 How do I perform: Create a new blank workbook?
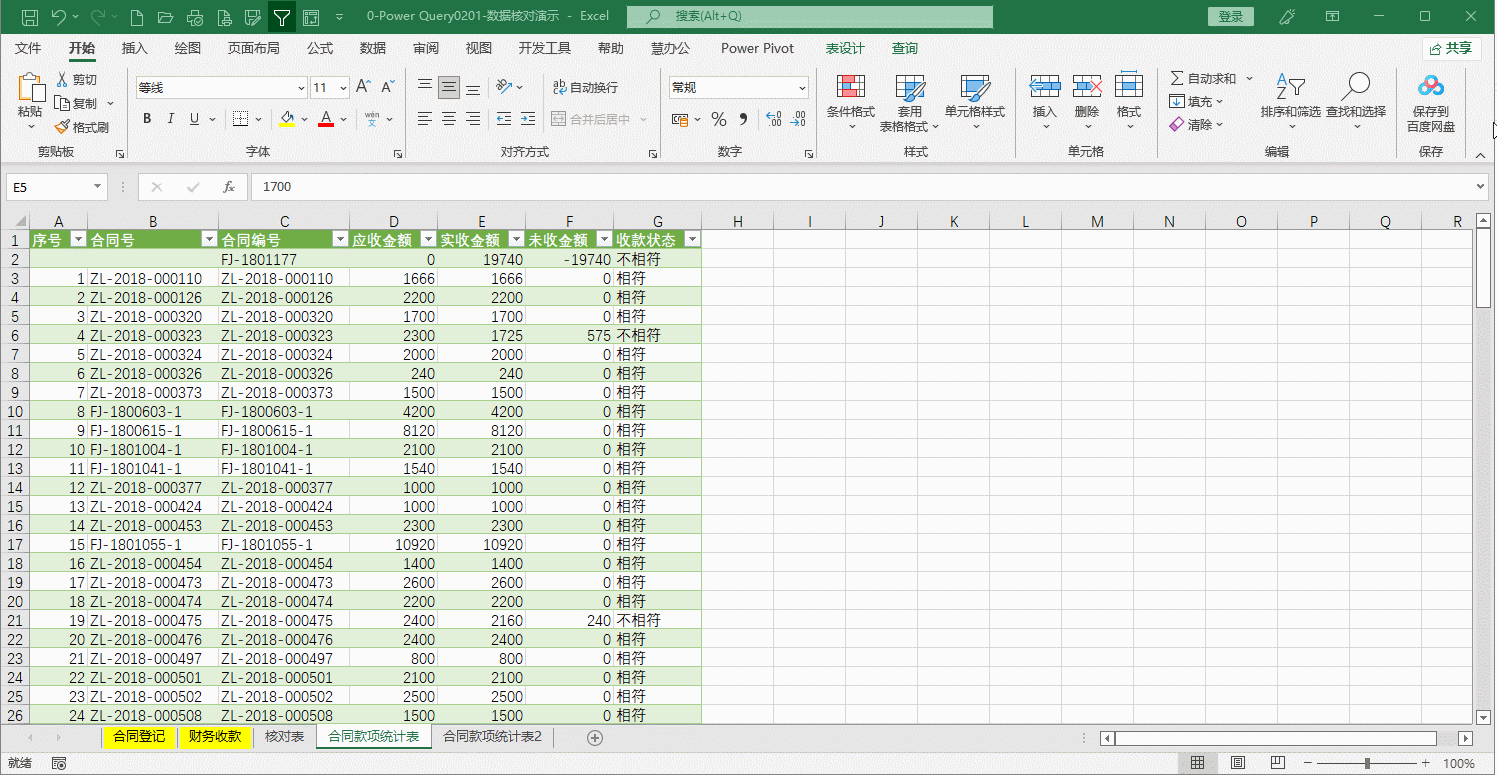[138, 17]
